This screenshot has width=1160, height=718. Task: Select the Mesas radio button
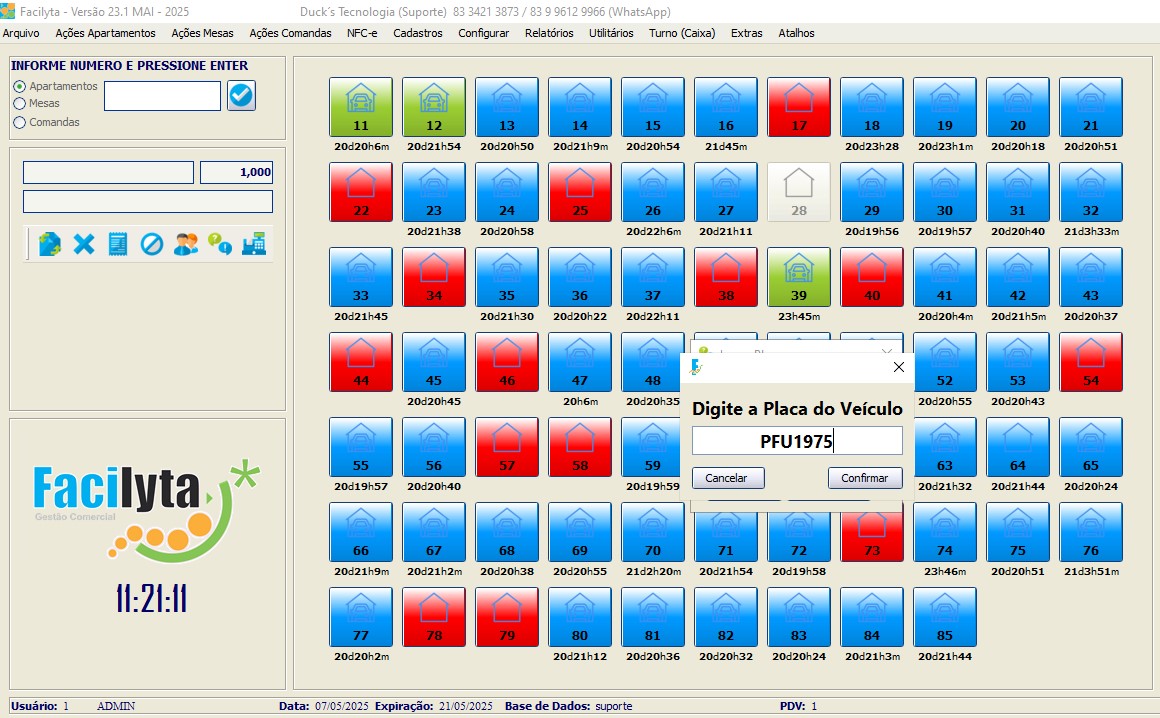coord(20,103)
